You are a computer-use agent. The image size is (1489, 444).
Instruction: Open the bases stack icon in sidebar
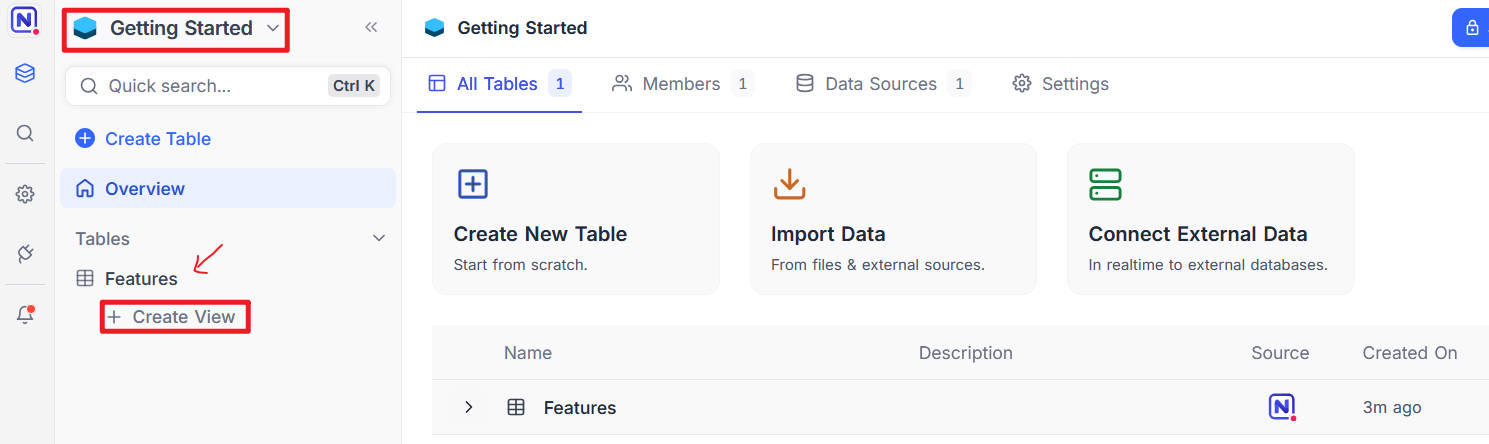tap(25, 73)
